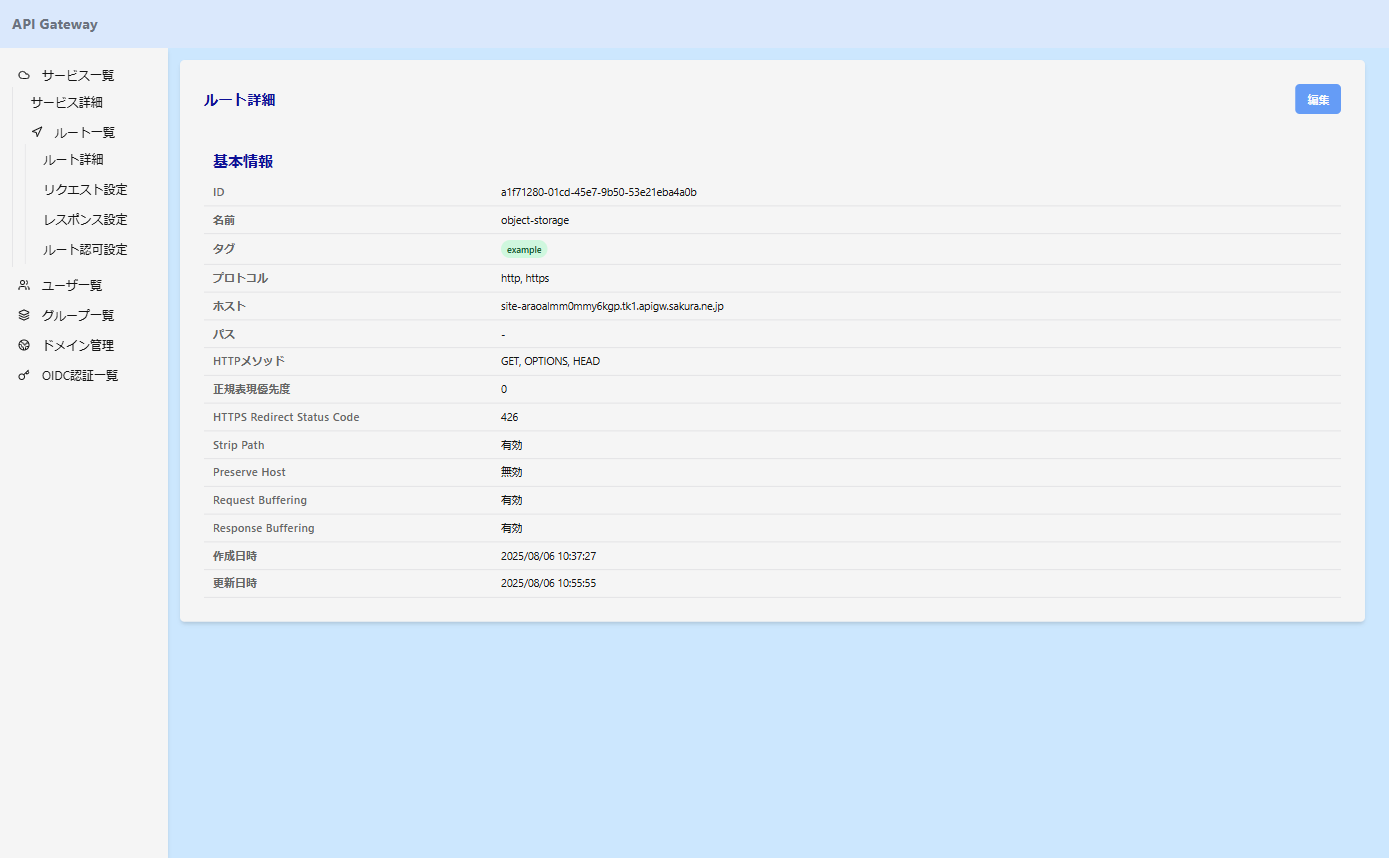The width and height of the screenshot is (1389, 858).
Task: Click the layers icon beside グループ一覧
Action: click(24, 315)
